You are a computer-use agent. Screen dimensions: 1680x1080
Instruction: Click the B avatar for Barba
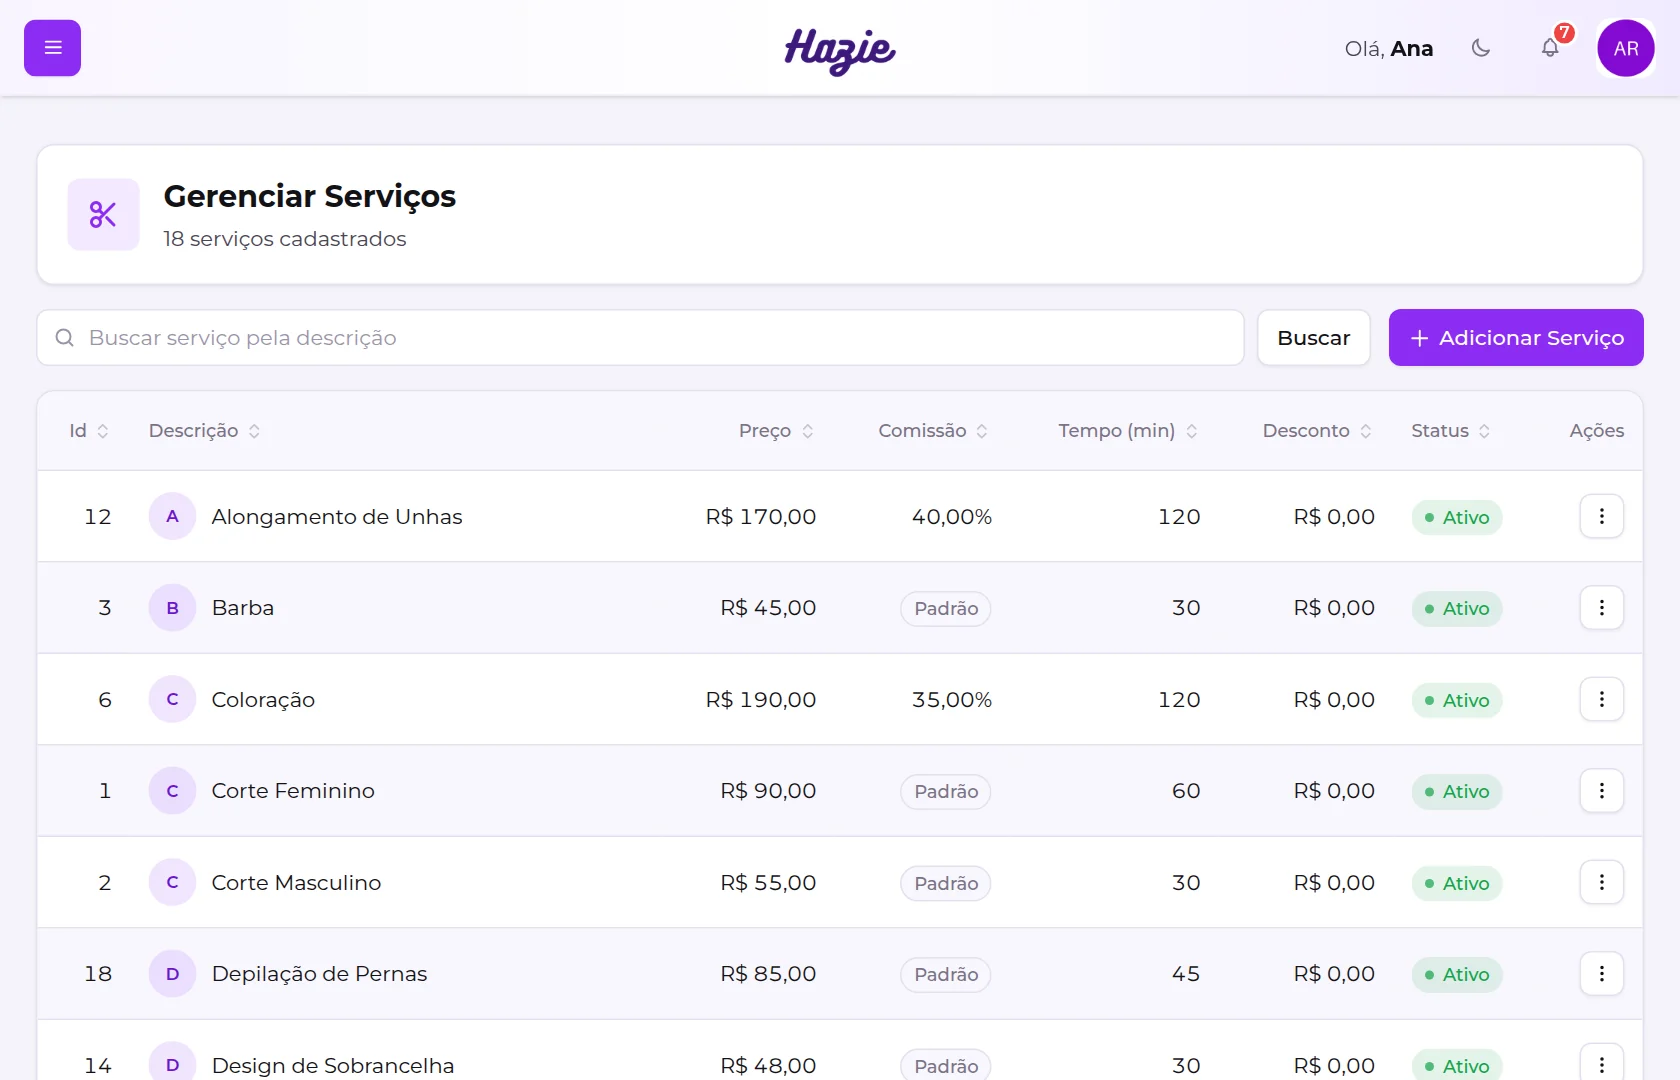172,608
